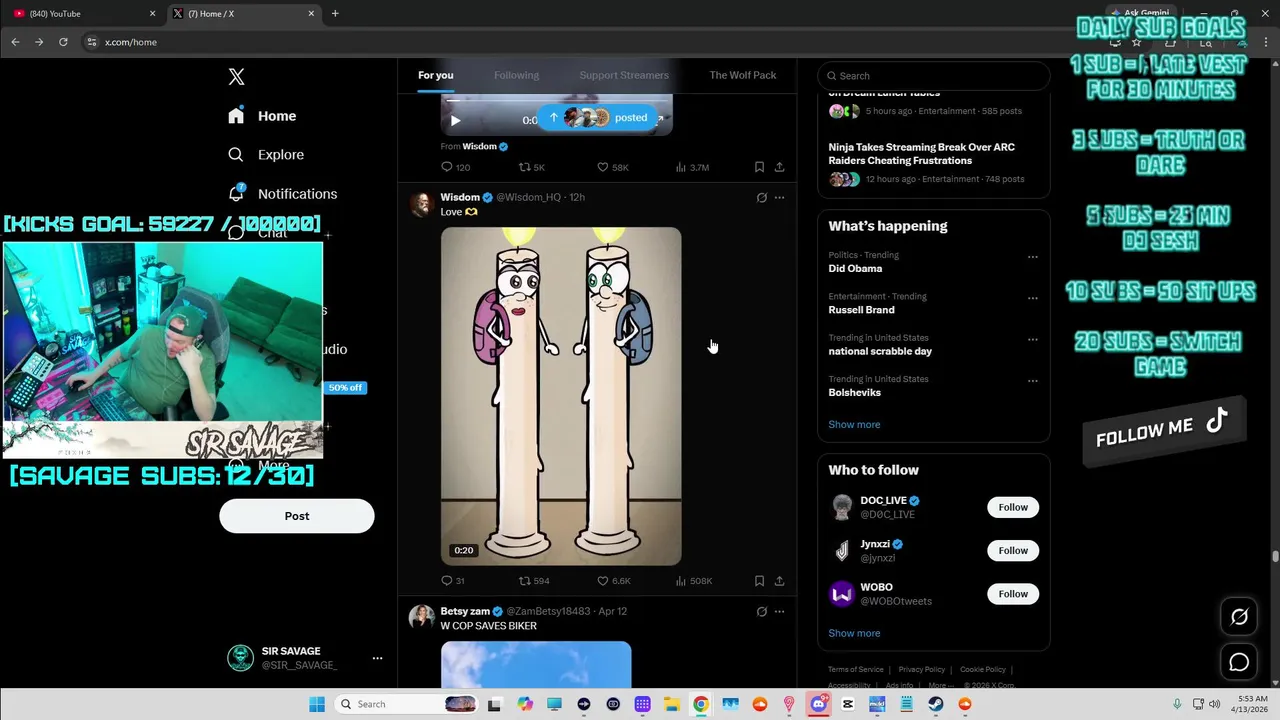1280x720 pixels.
Task: Click the new posts 'posted' pill
Action: 599,117
